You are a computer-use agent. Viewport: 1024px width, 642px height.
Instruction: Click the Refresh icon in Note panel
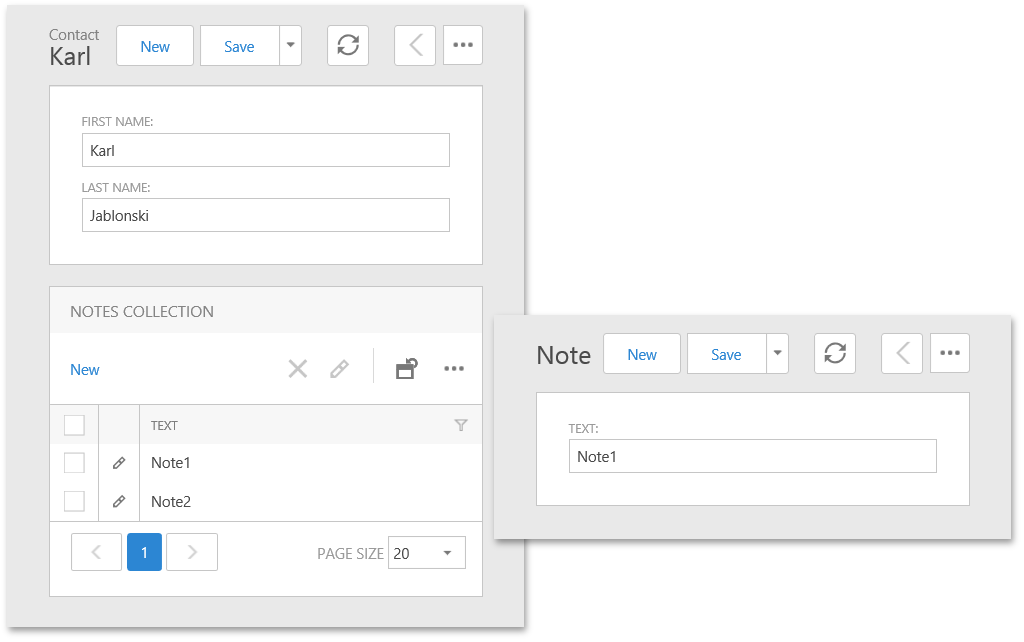coord(835,354)
